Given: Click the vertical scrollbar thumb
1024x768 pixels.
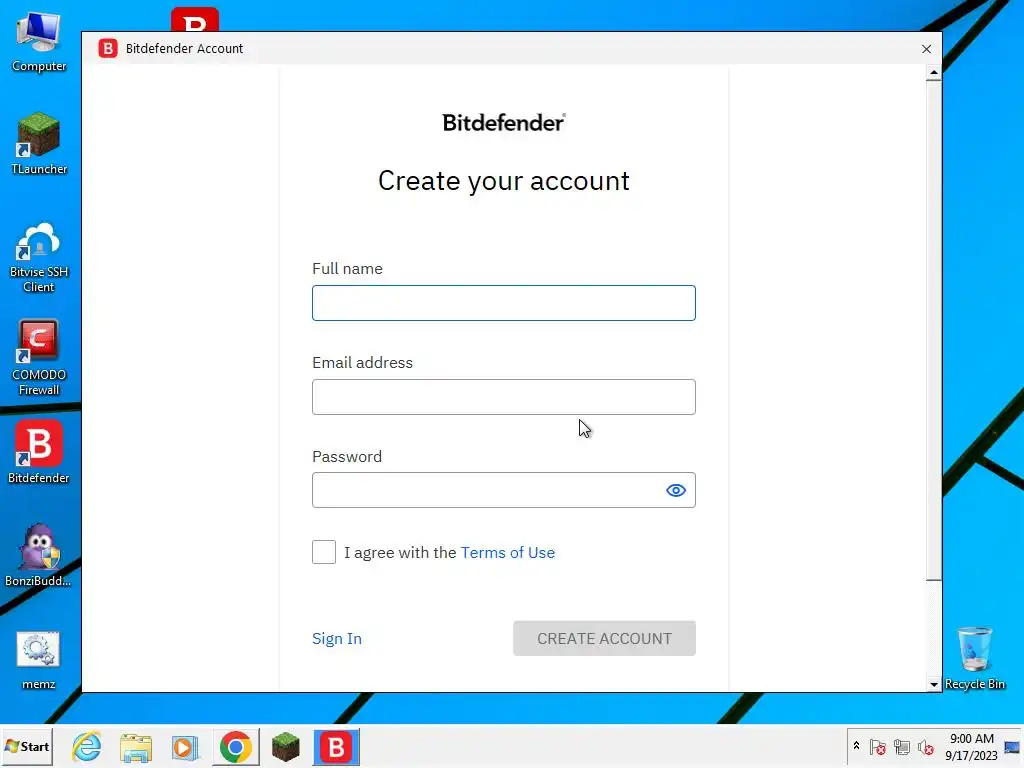Looking at the screenshot, I should coord(934,330).
